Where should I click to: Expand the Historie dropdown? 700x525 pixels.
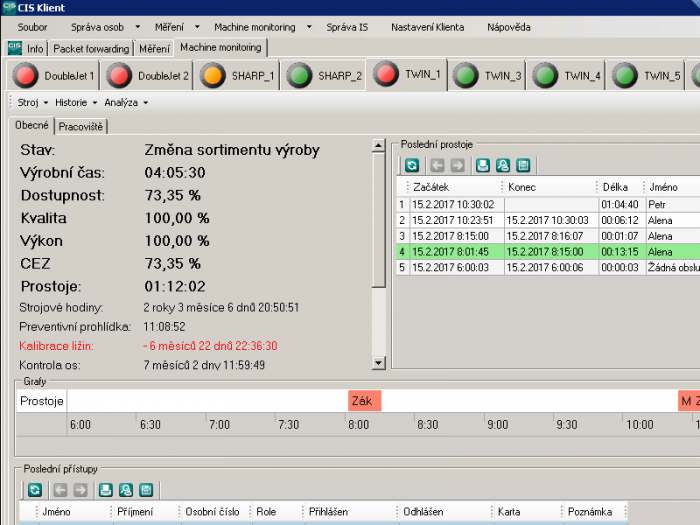pyautogui.click(x=75, y=102)
